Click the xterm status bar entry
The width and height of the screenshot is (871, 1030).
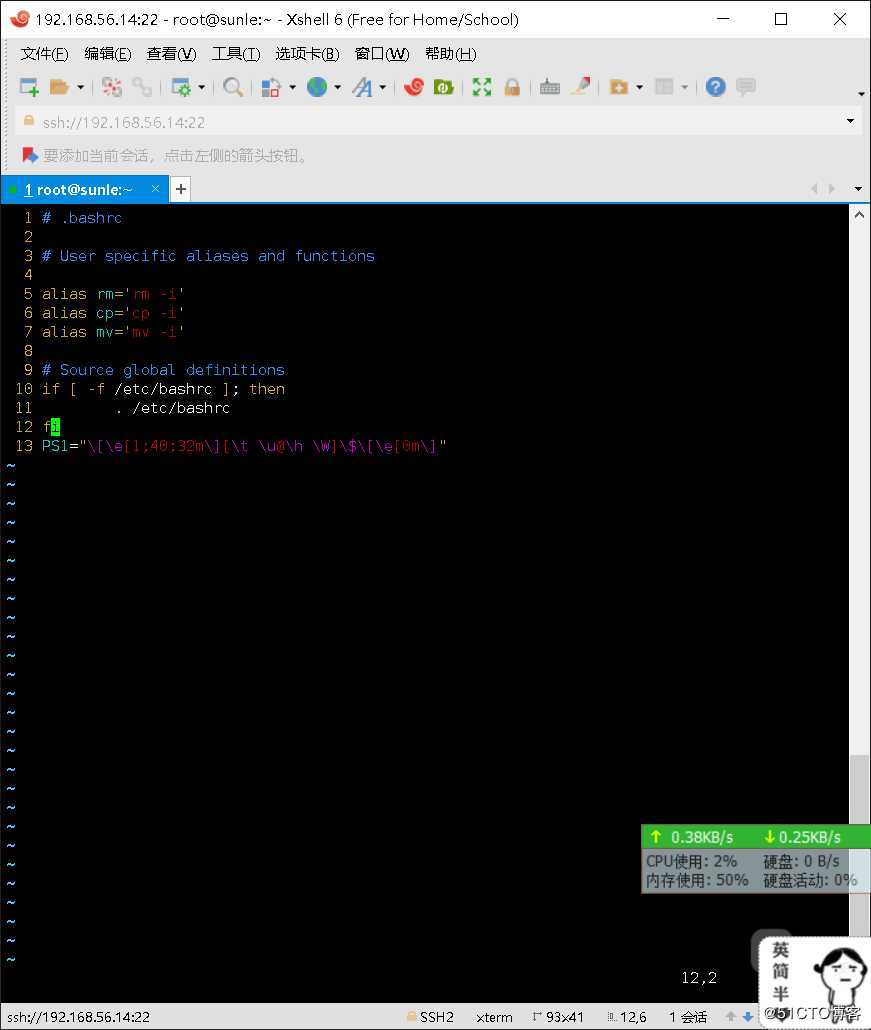point(494,1017)
